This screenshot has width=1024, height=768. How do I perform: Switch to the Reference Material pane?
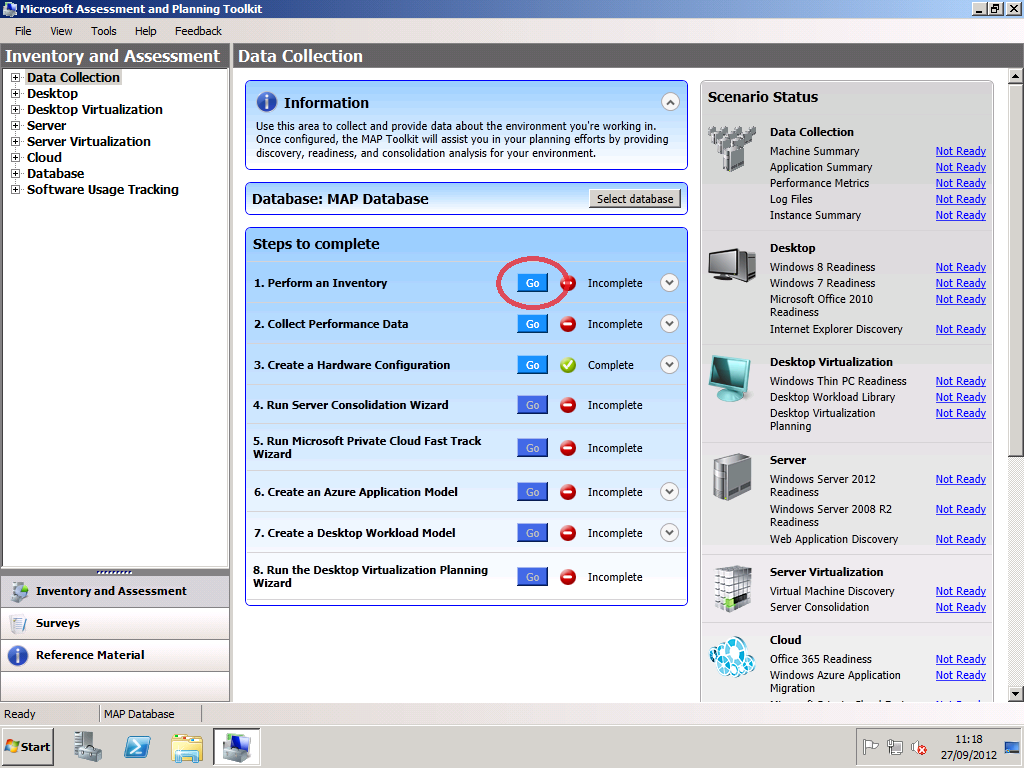point(115,656)
